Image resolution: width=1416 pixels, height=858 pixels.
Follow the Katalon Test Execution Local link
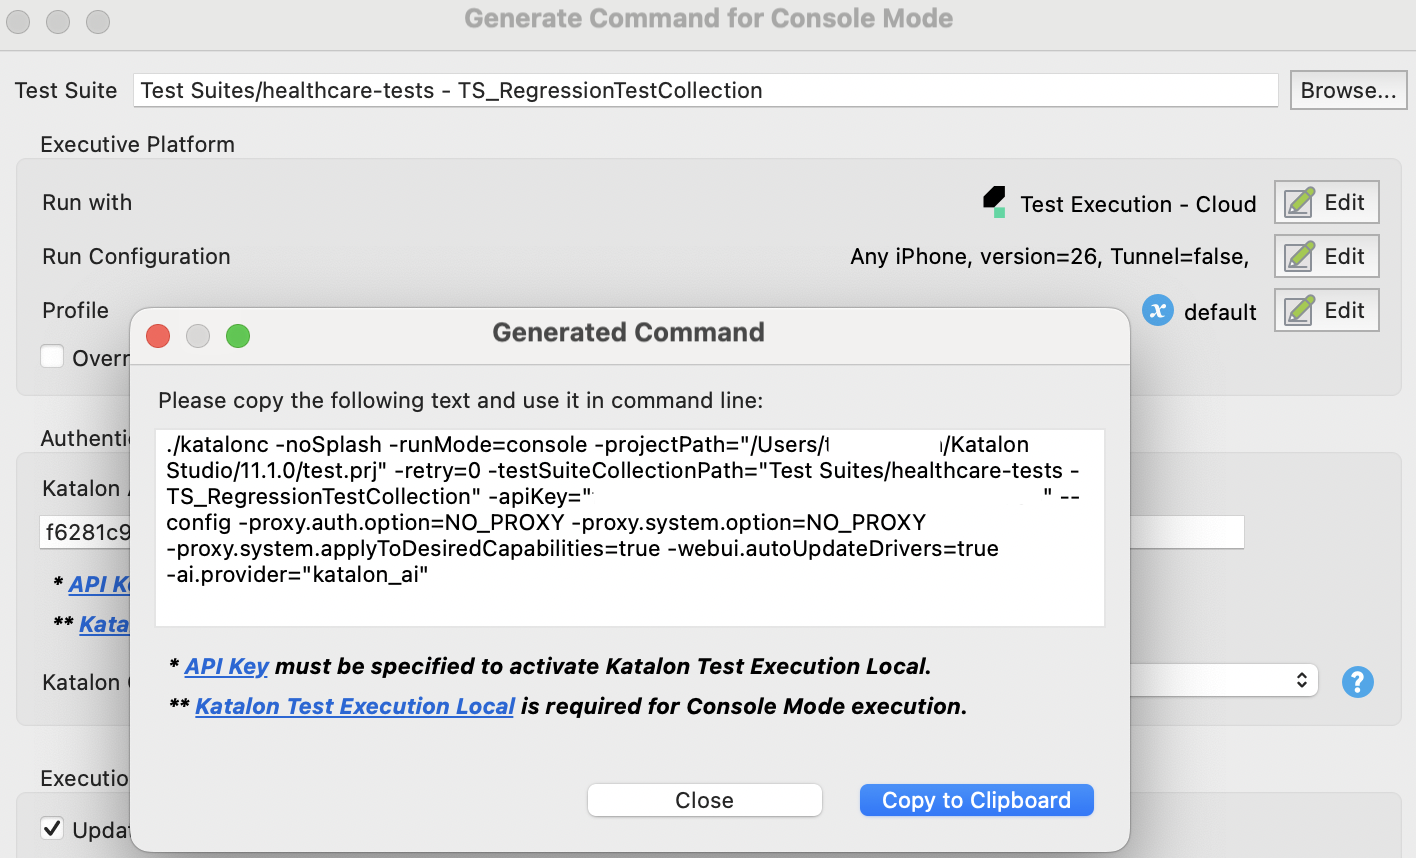coord(355,706)
